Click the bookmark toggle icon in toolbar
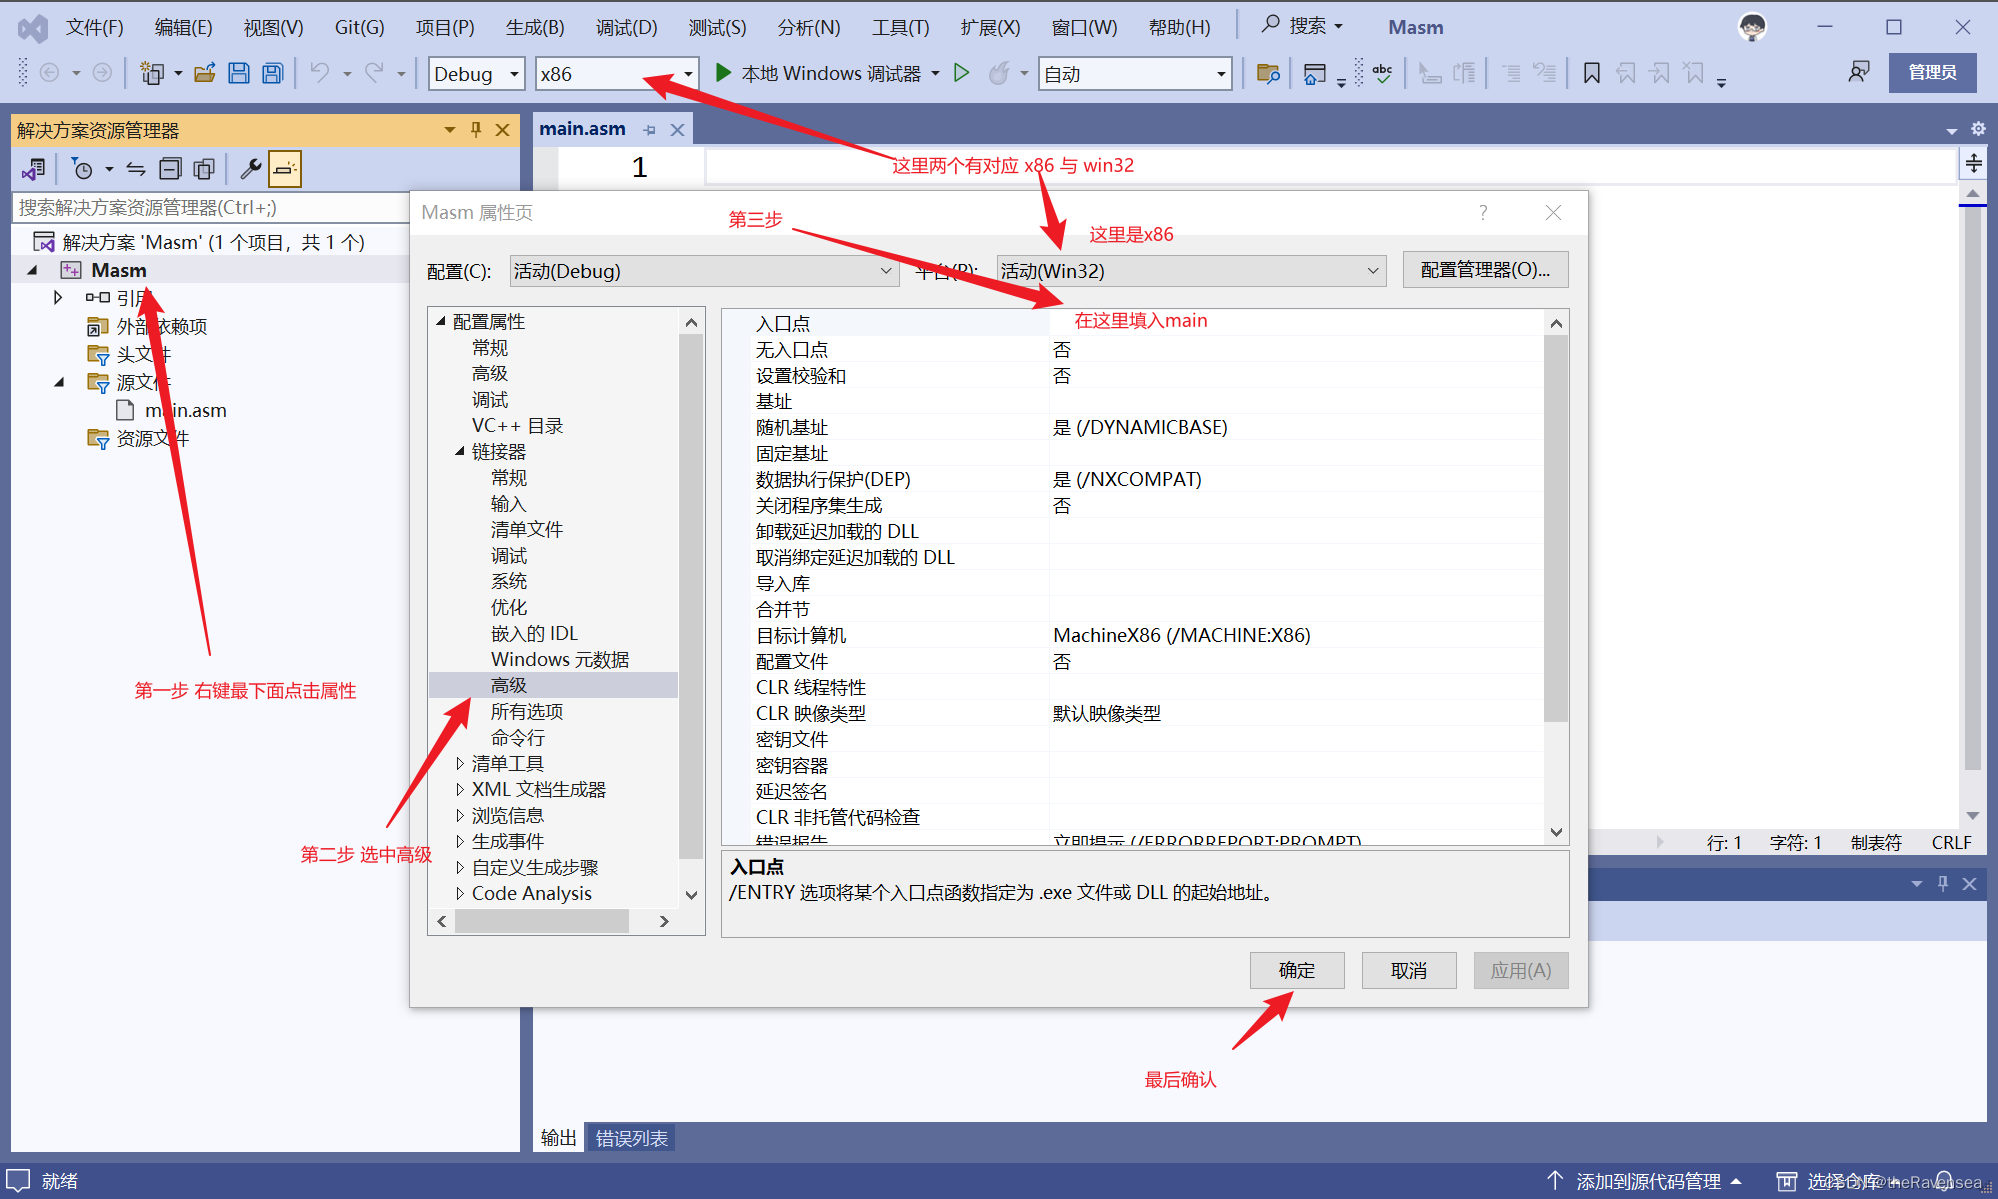The height and width of the screenshot is (1199, 1998). (1592, 73)
